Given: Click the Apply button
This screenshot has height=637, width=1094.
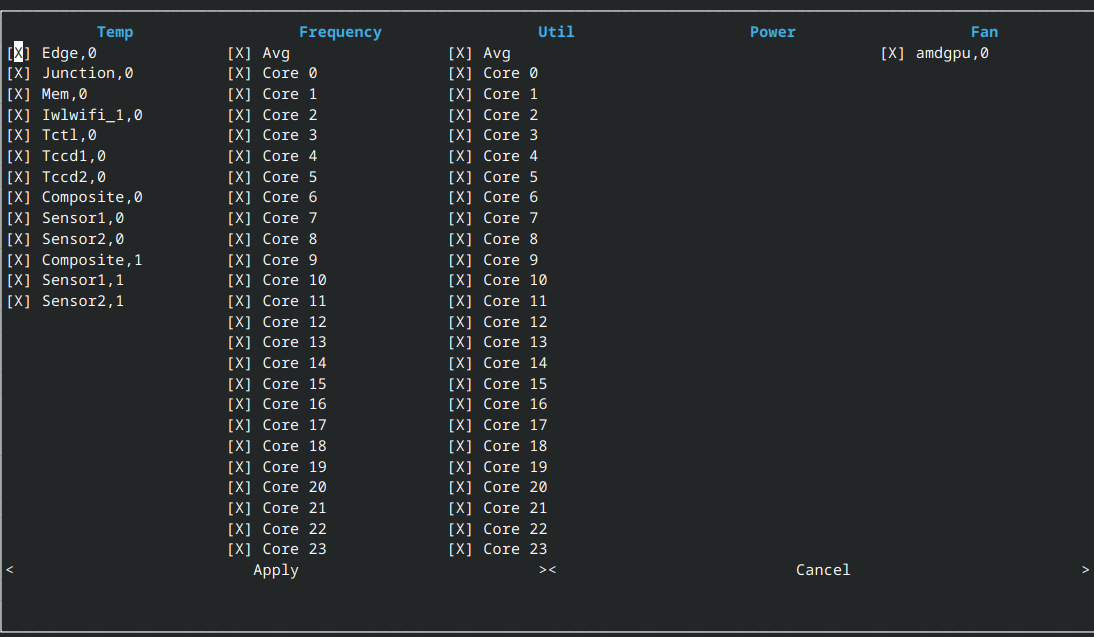Looking at the screenshot, I should [x=276, y=571].
